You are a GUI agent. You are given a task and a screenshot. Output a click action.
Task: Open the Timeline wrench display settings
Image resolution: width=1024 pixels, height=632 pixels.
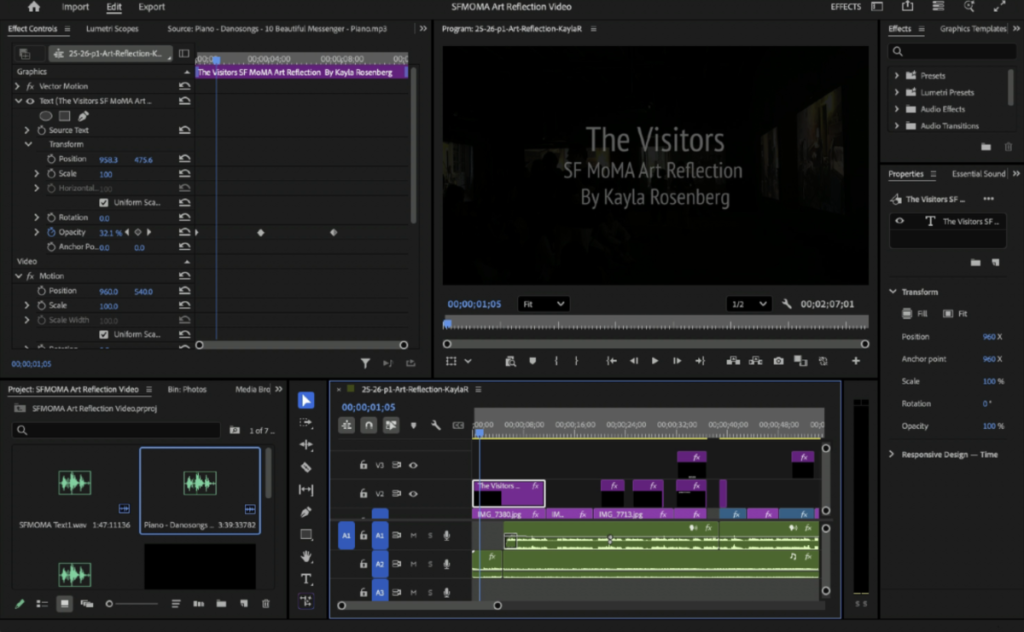pyautogui.click(x=436, y=425)
